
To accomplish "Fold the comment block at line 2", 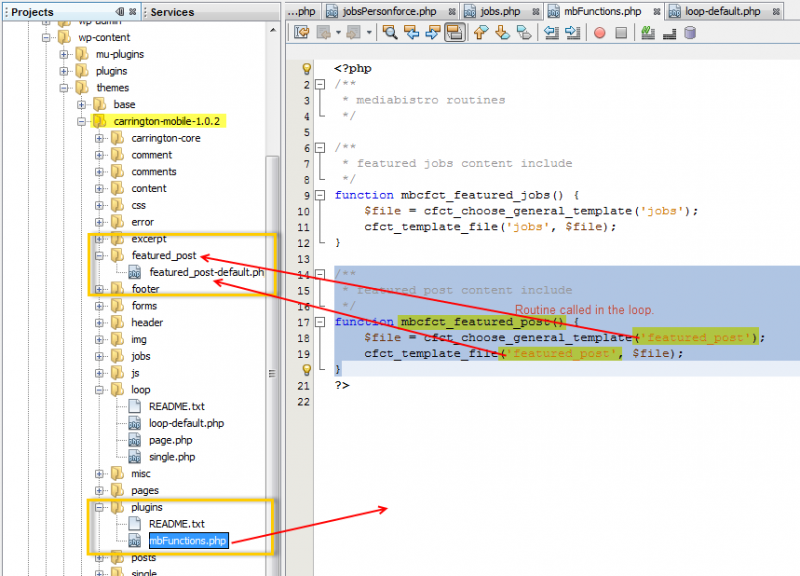I will pyautogui.click(x=320, y=85).
